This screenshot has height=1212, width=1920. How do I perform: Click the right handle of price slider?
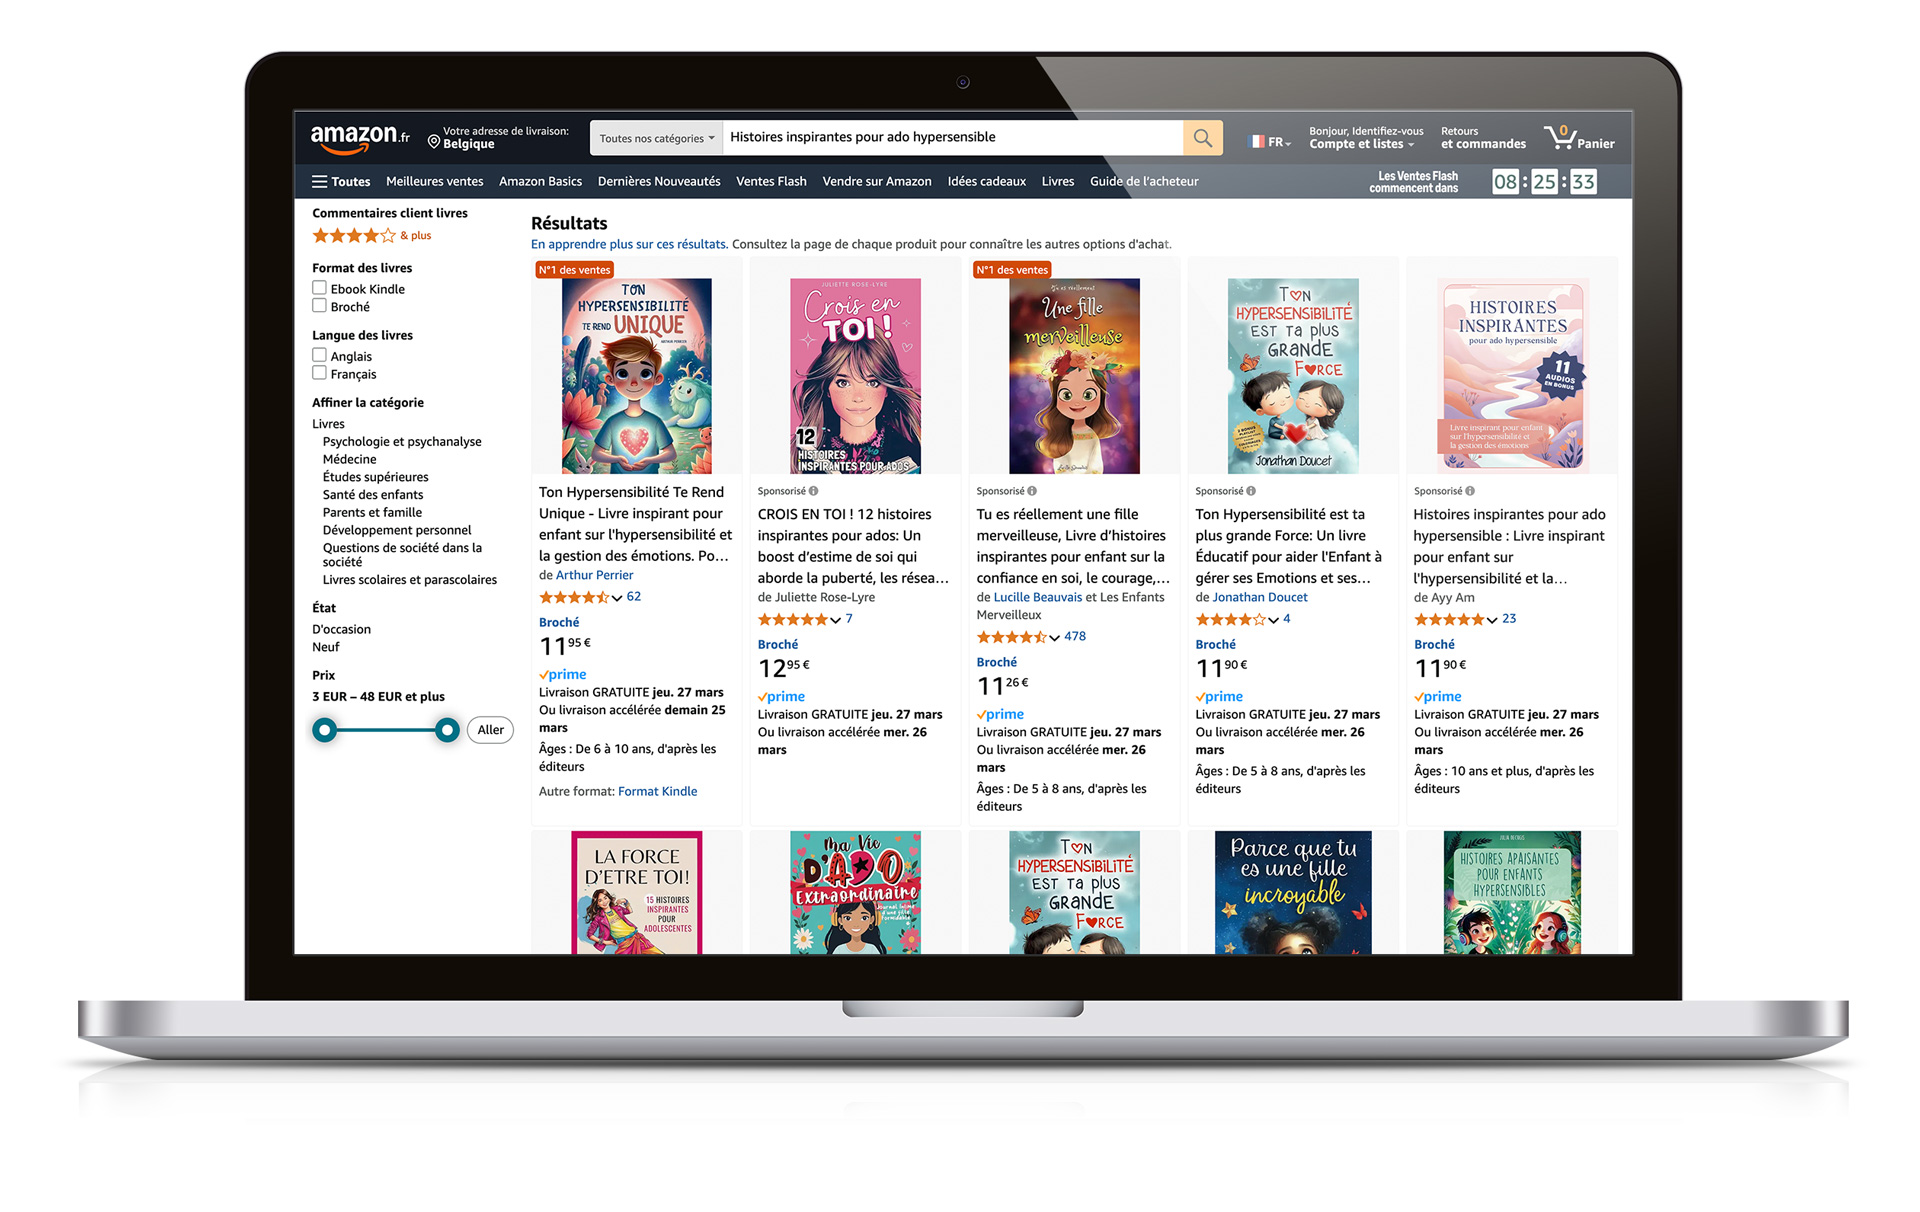(447, 730)
